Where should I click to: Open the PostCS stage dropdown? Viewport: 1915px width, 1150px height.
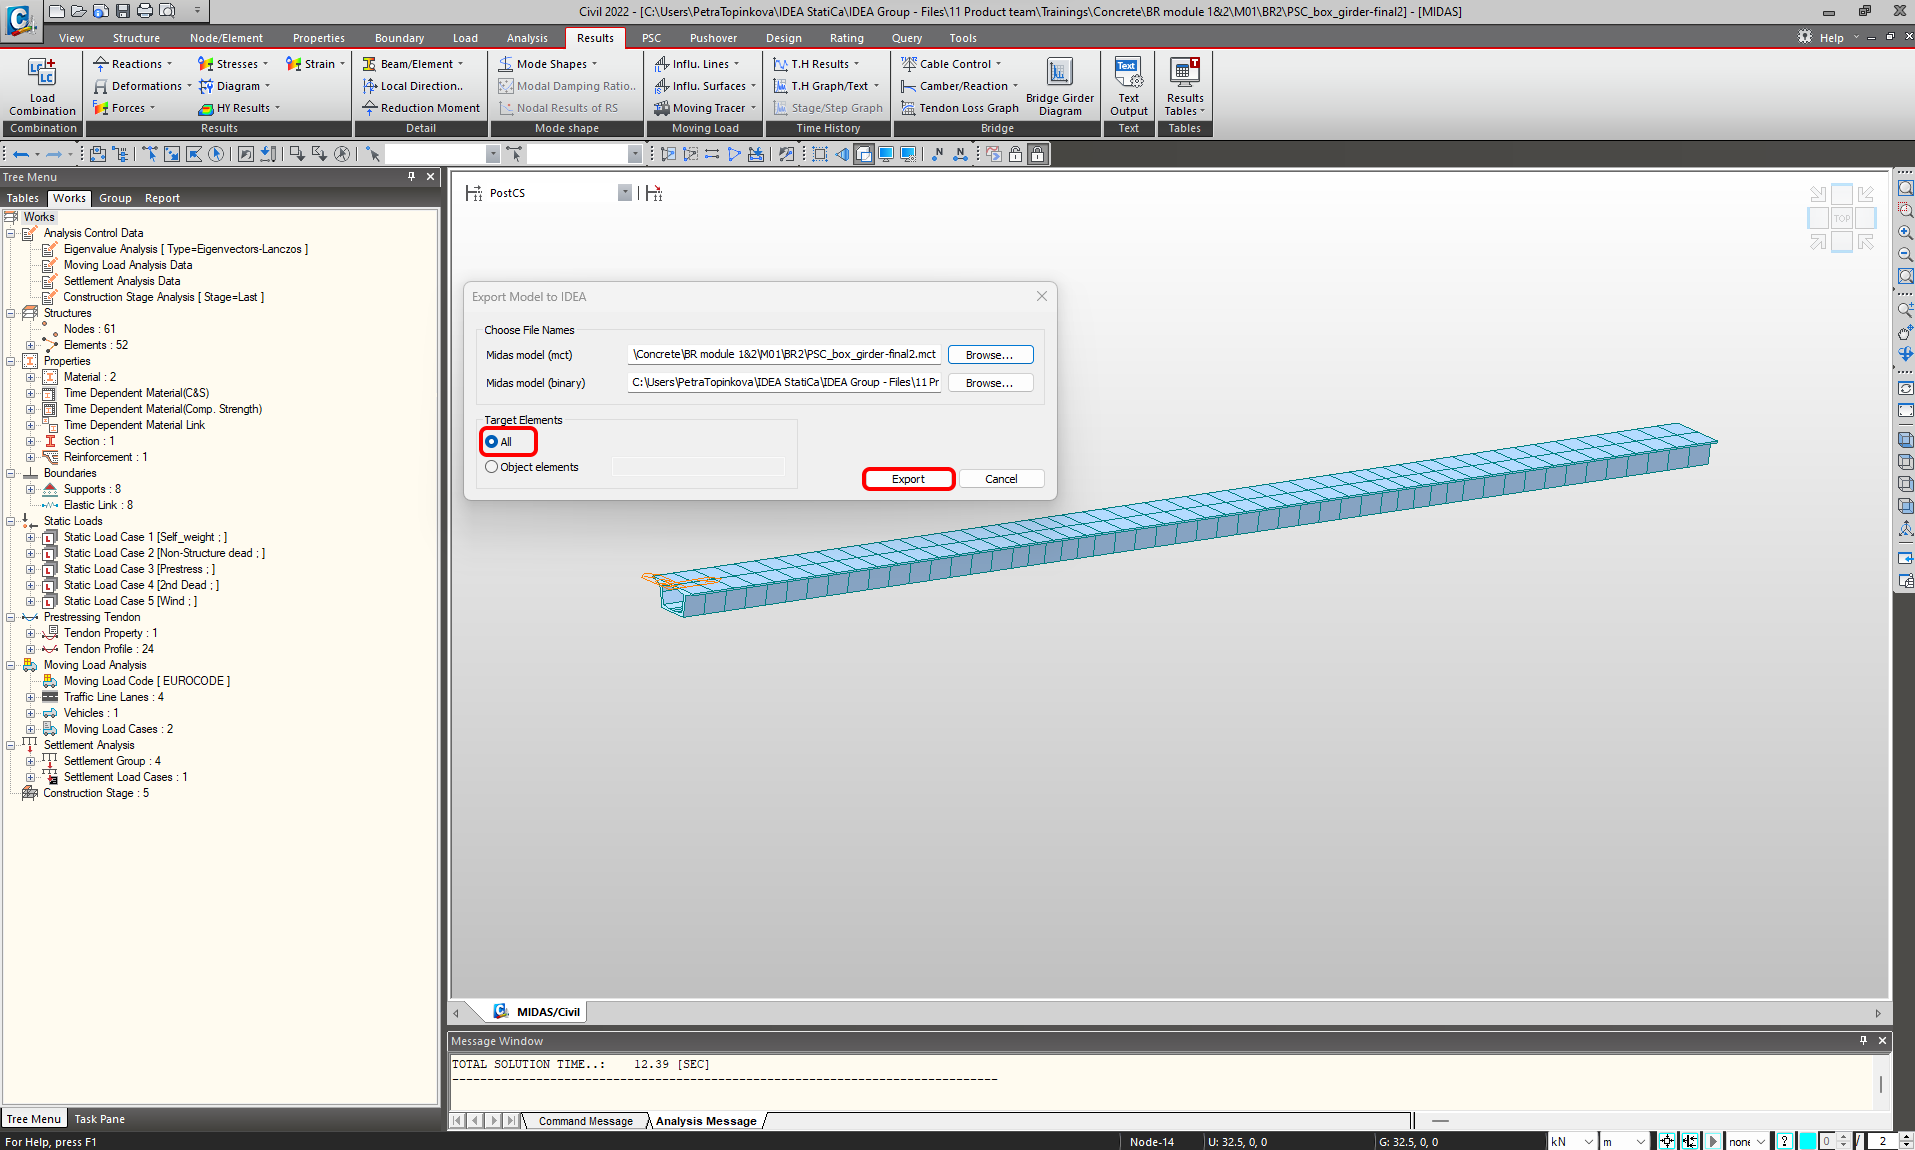[624, 193]
